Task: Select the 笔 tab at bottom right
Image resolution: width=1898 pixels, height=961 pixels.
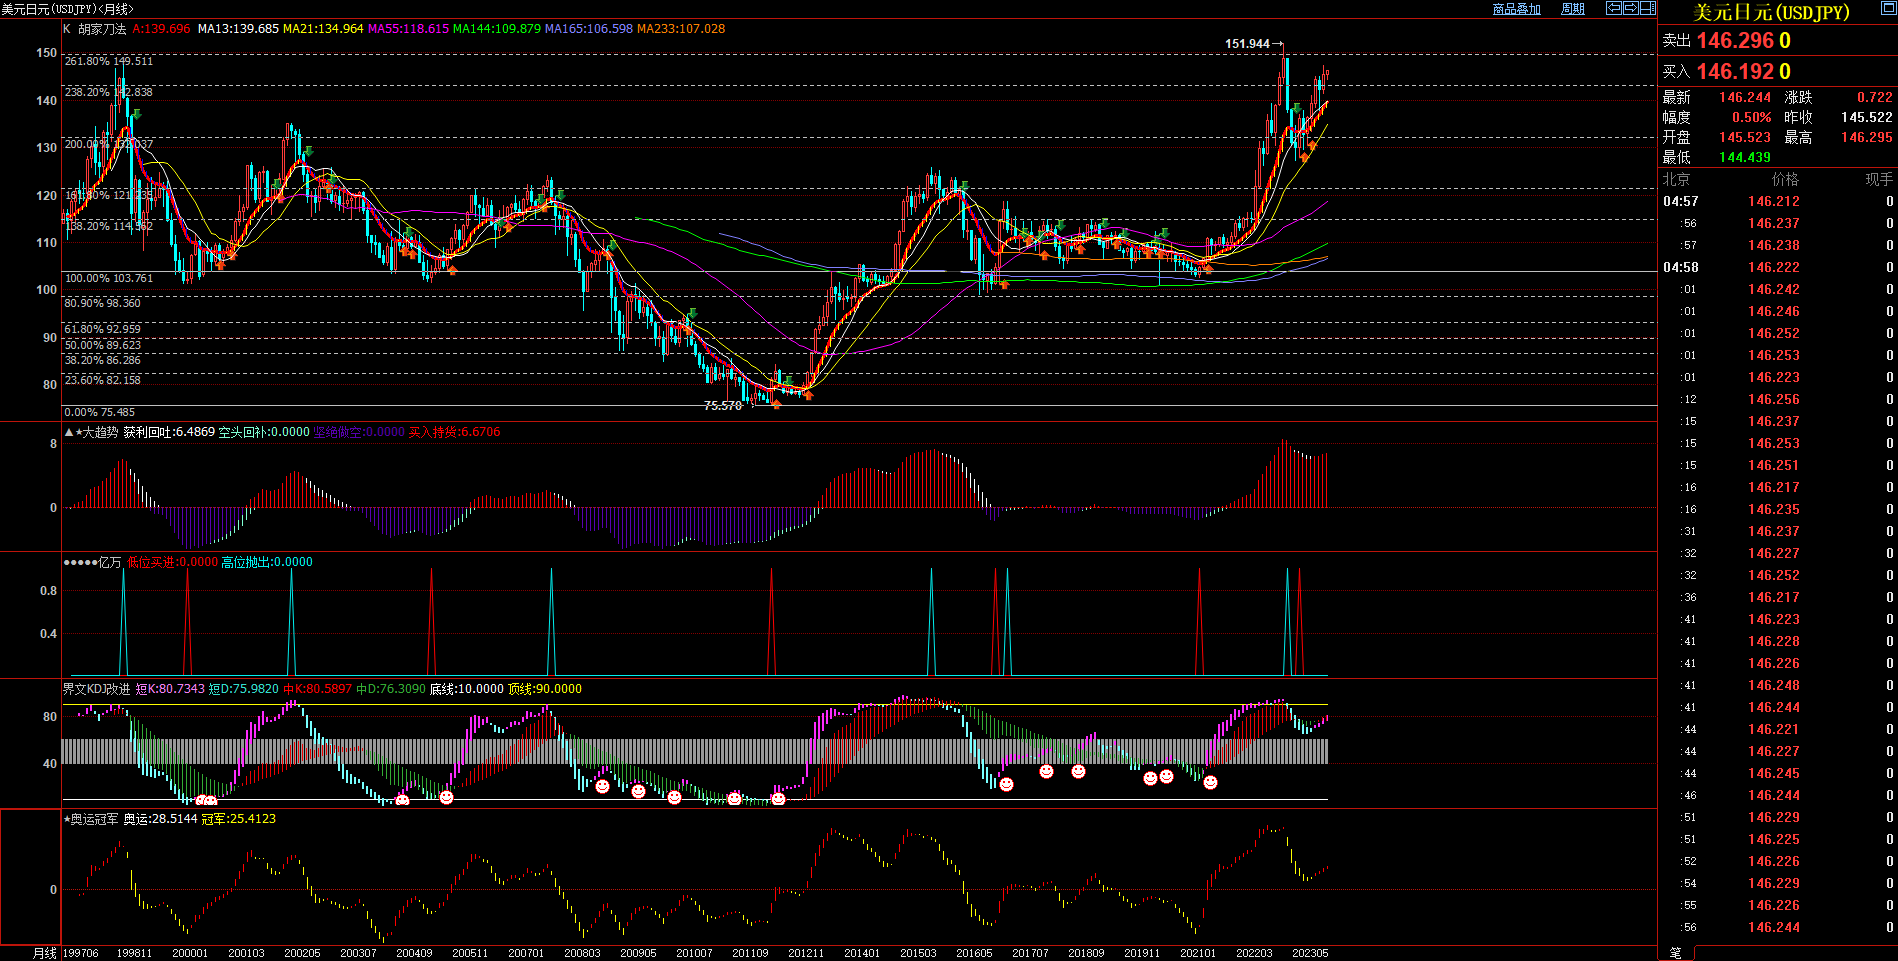Action: (1675, 953)
